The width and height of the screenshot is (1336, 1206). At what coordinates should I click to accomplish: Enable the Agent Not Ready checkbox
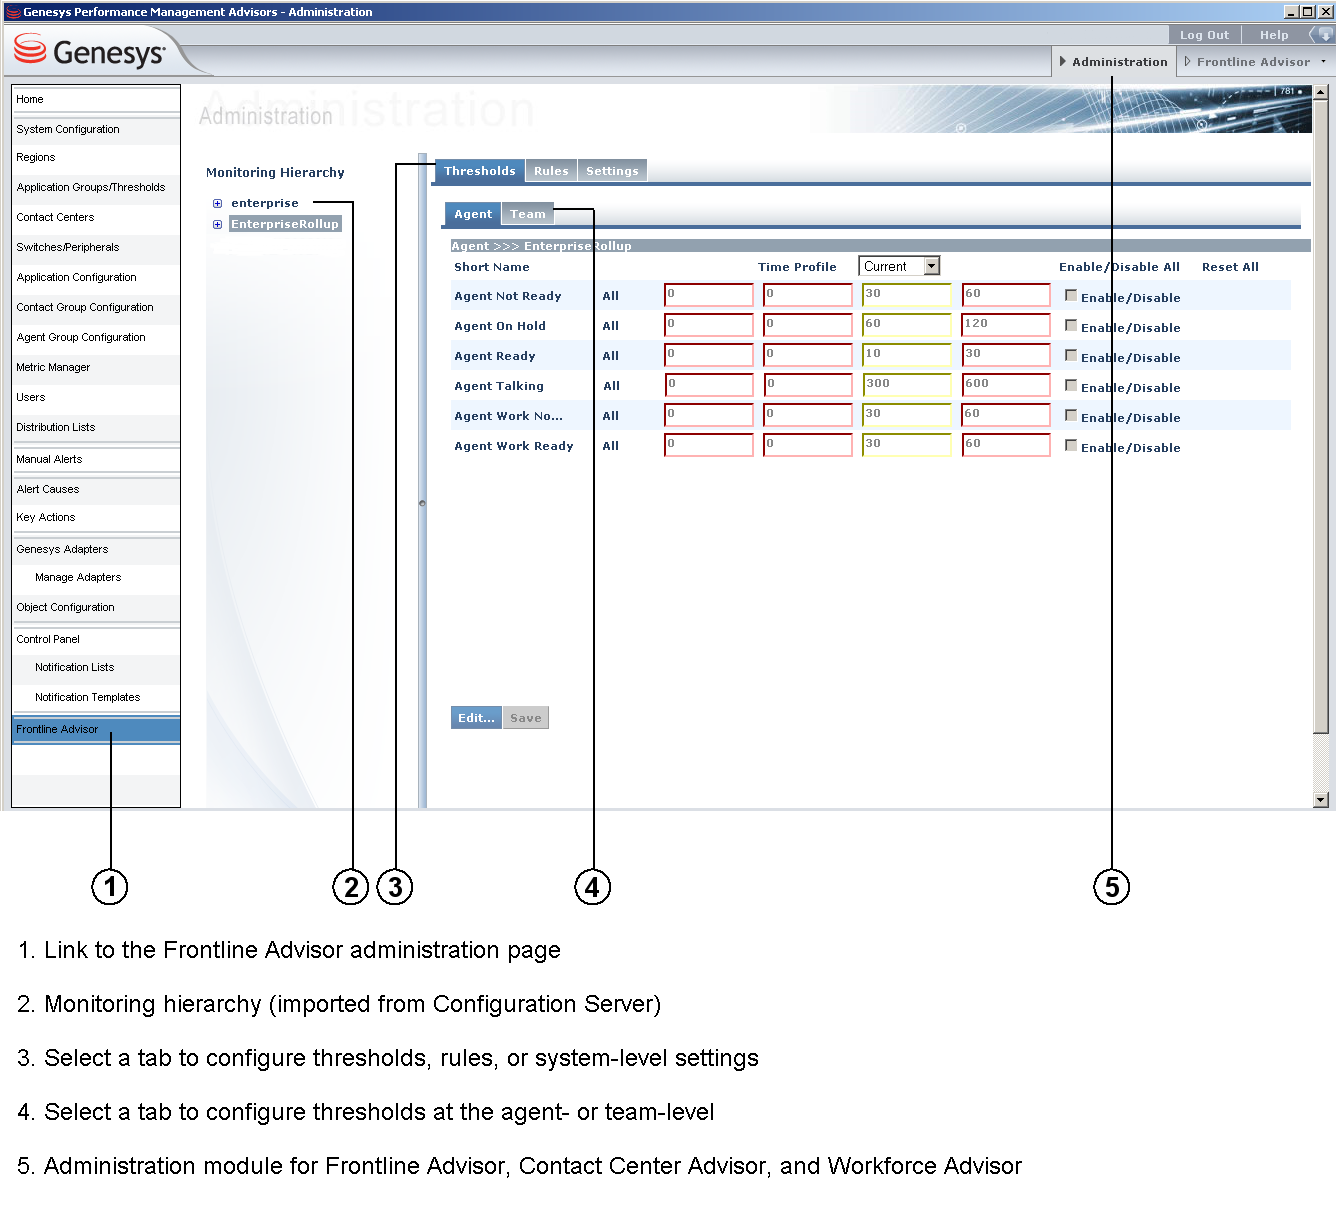pos(1071,295)
